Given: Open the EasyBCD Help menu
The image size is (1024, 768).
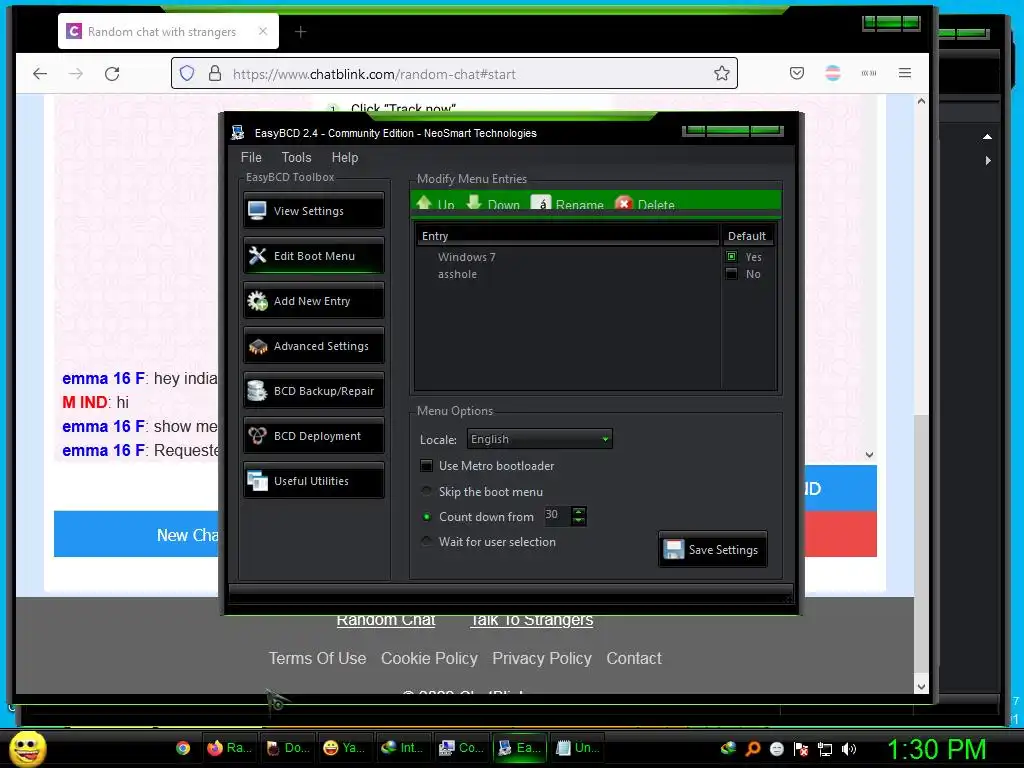Looking at the screenshot, I should (345, 157).
